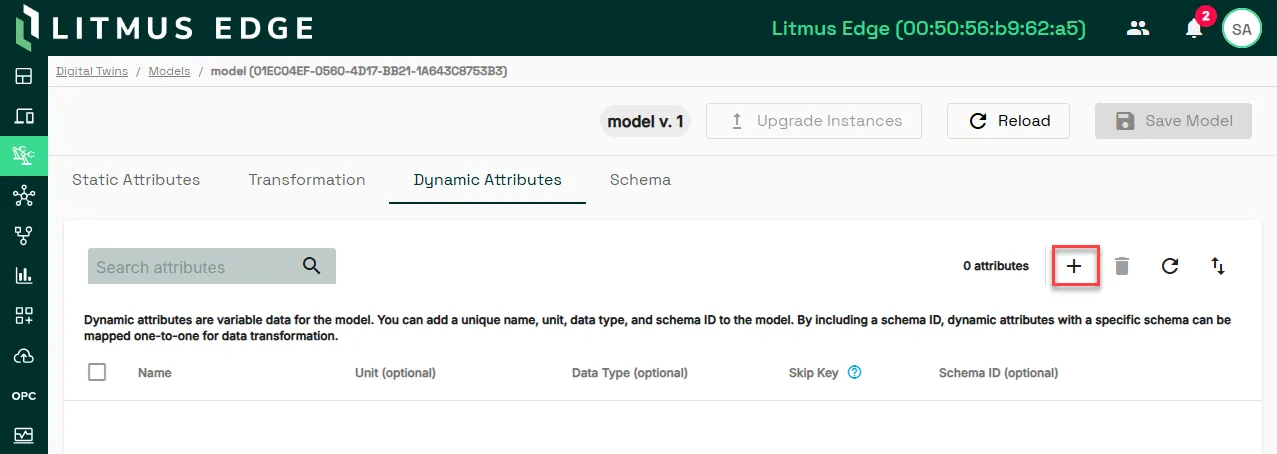Switch to Transformation tab
Image resolution: width=1277 pixels, height=454 pixels.
pos(307,180)
